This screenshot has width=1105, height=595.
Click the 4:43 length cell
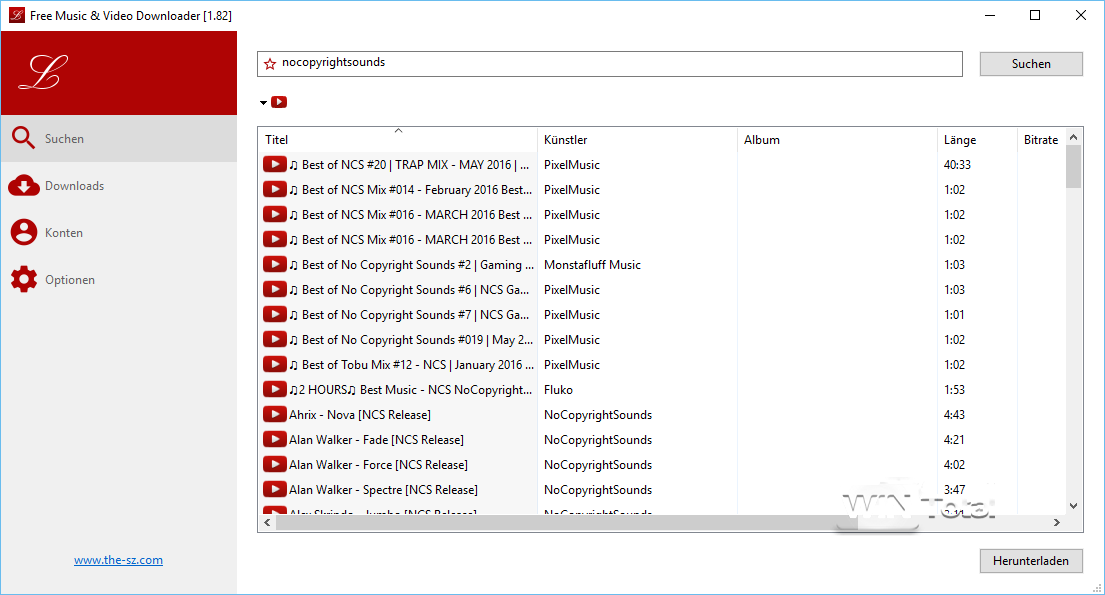[954, 415]
